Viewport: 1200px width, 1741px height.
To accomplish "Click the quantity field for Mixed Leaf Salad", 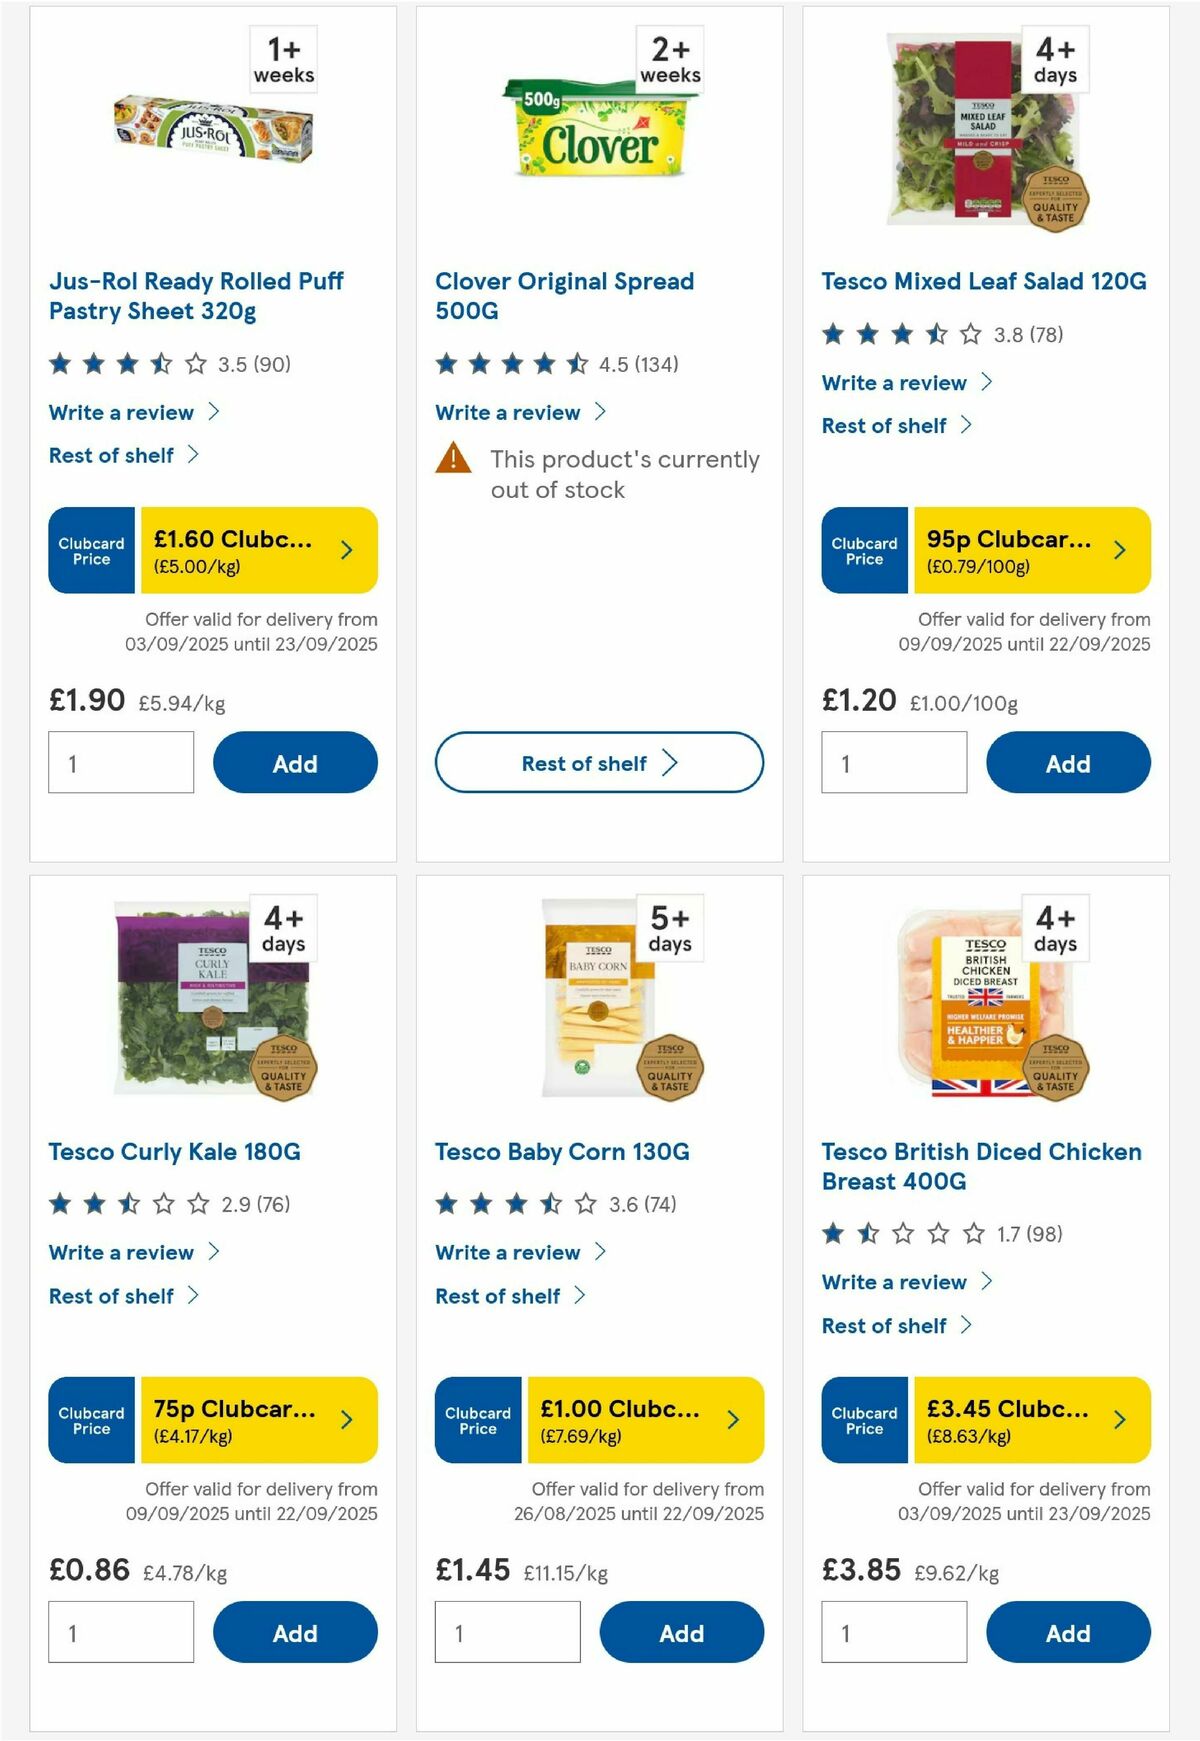I will [x=894, y=762].
